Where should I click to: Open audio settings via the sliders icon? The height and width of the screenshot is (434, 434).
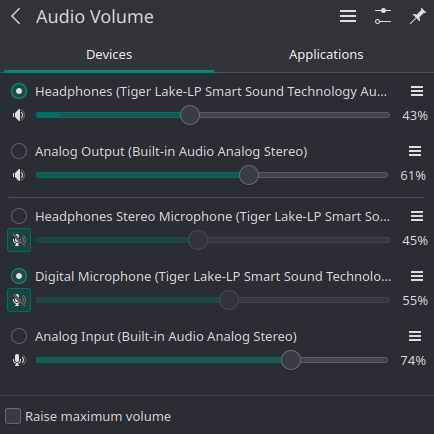(x=383, y=16)
